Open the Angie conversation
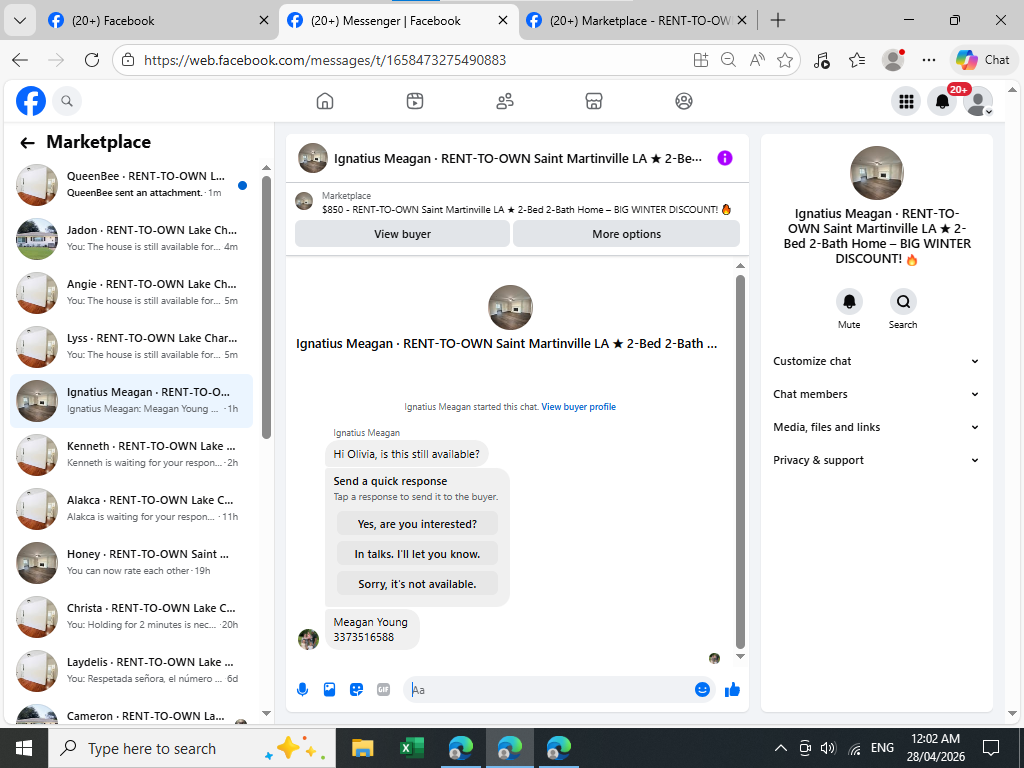 (x=131, y=293)
